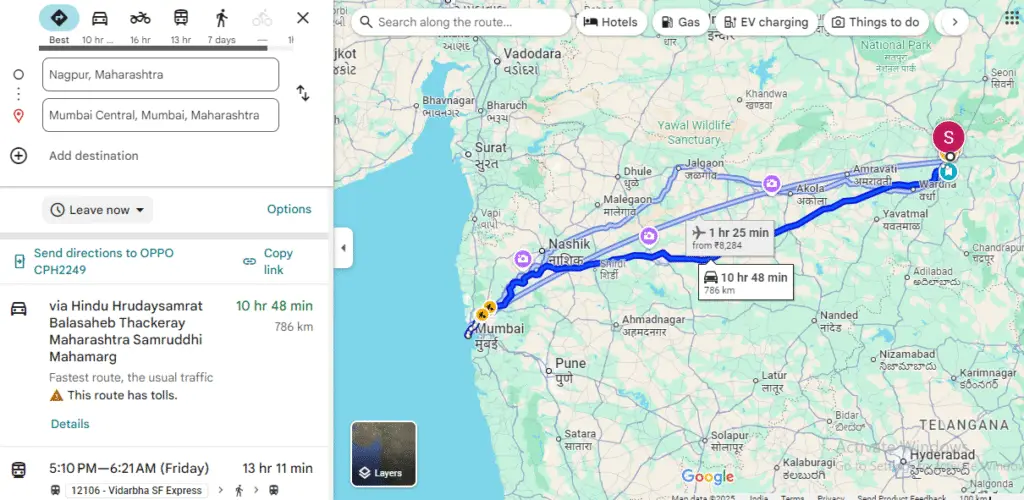The height and width of the screenshot is (500, 1024).
Task: Edit the Nagpur, Maharashtra origin field
Action: (x=161, y=74)
